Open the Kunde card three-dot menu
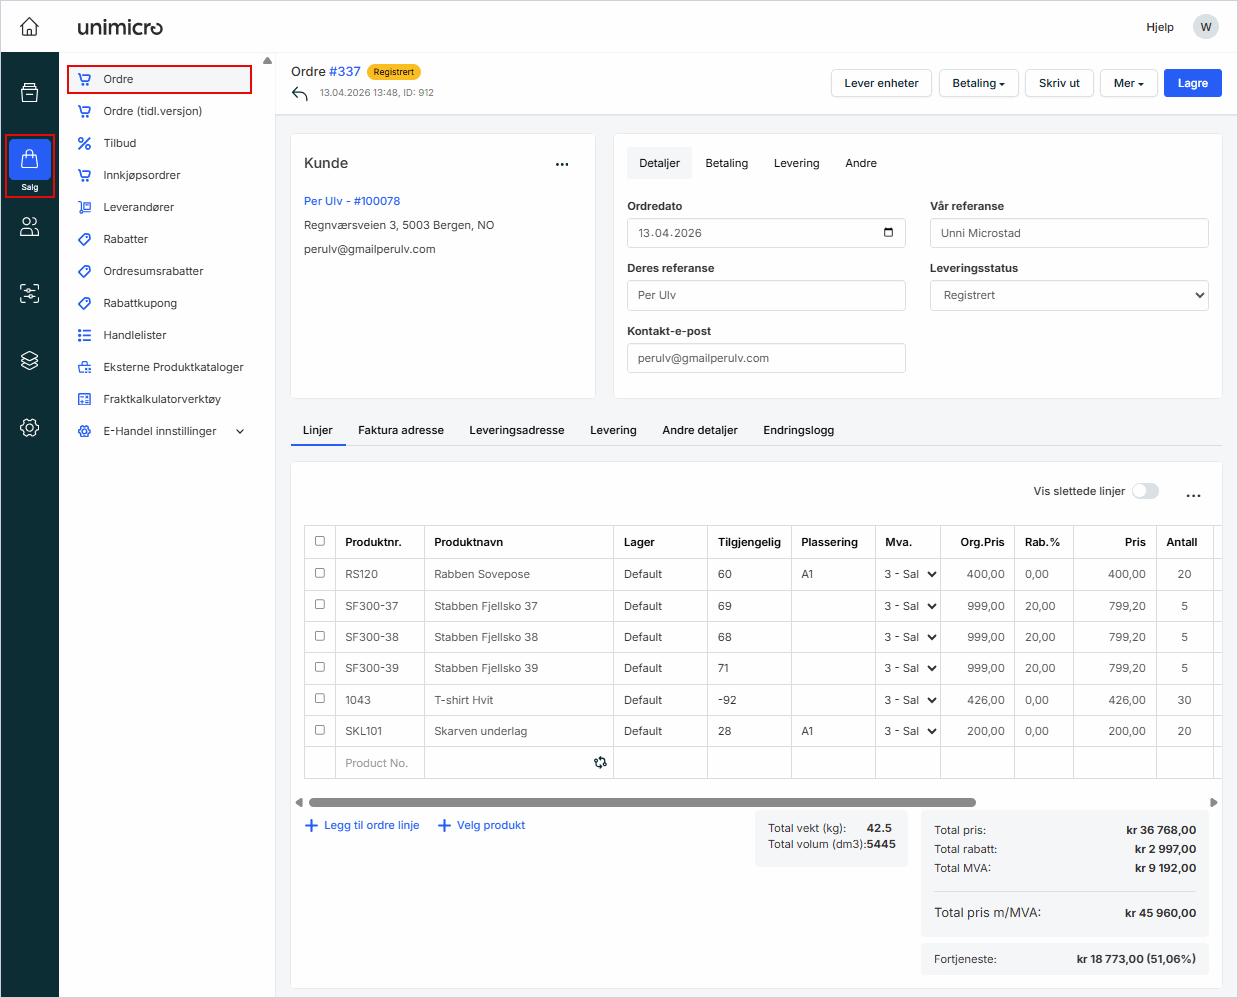The width and height of the screenshot is (1238, 998). (562, 164)
